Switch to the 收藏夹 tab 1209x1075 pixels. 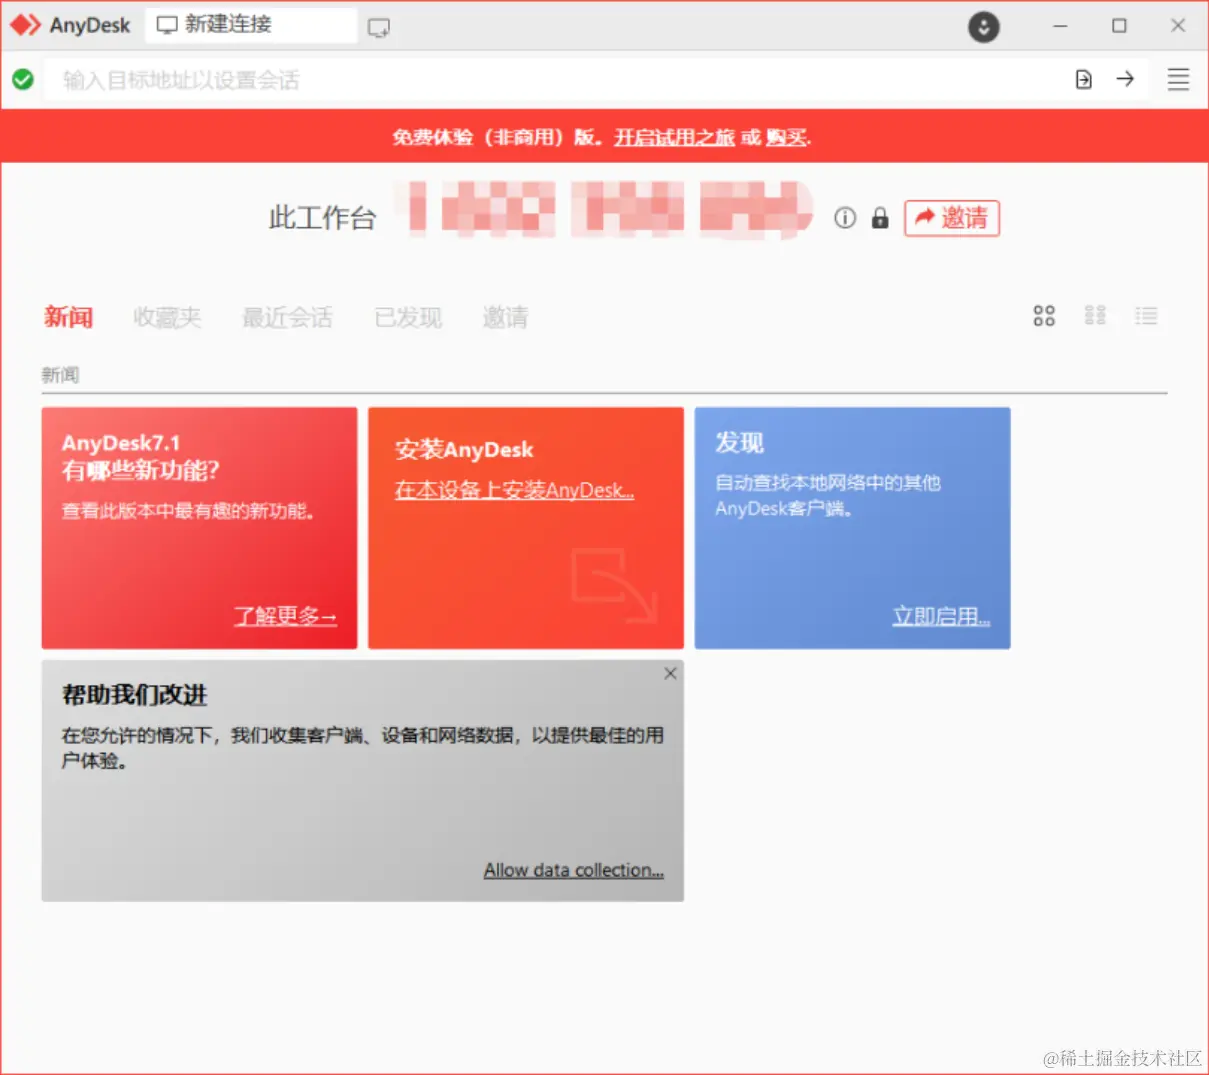[166, 317]
